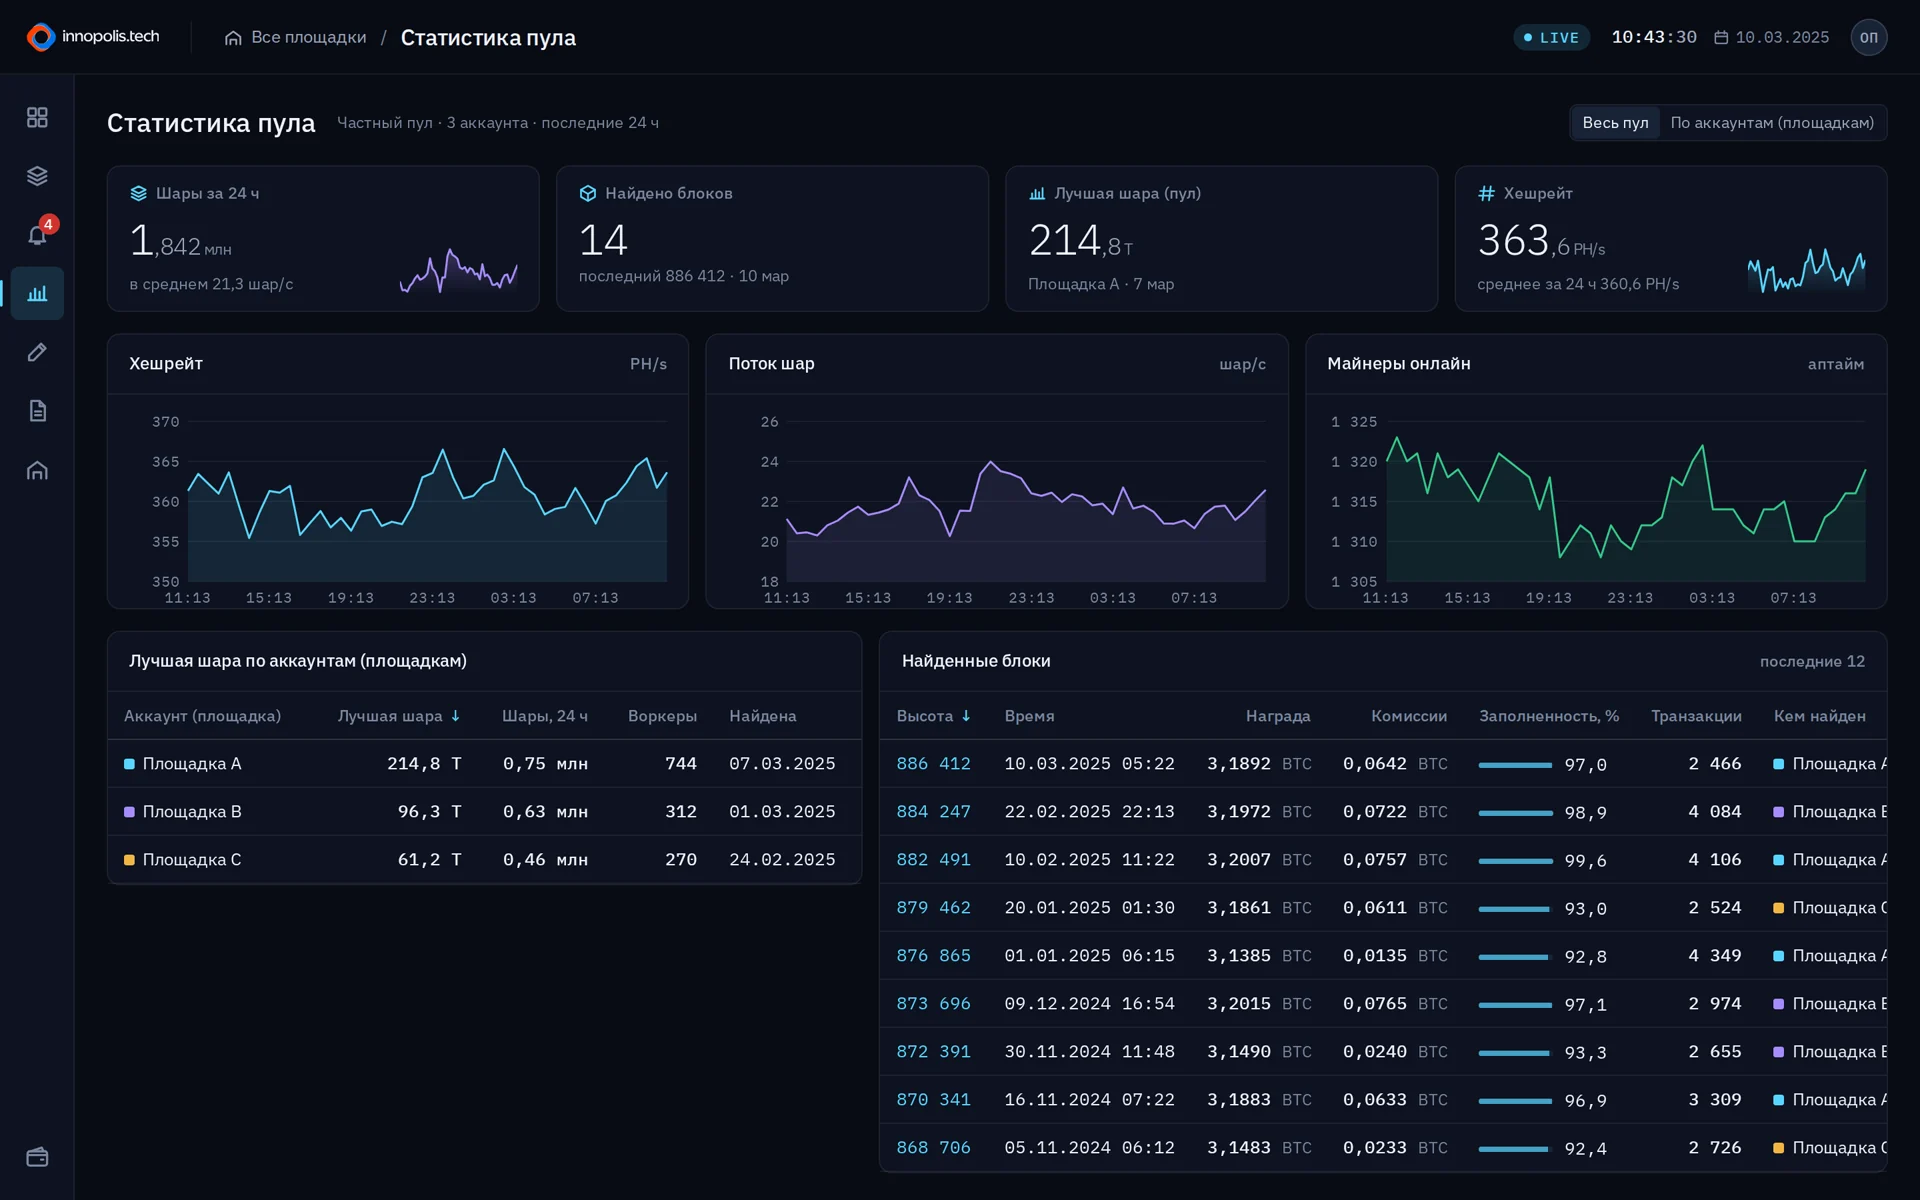The image size is (1920, 1200).
Task: Click the home icon in the breadcrumb
Action: (x=233, y=38)
